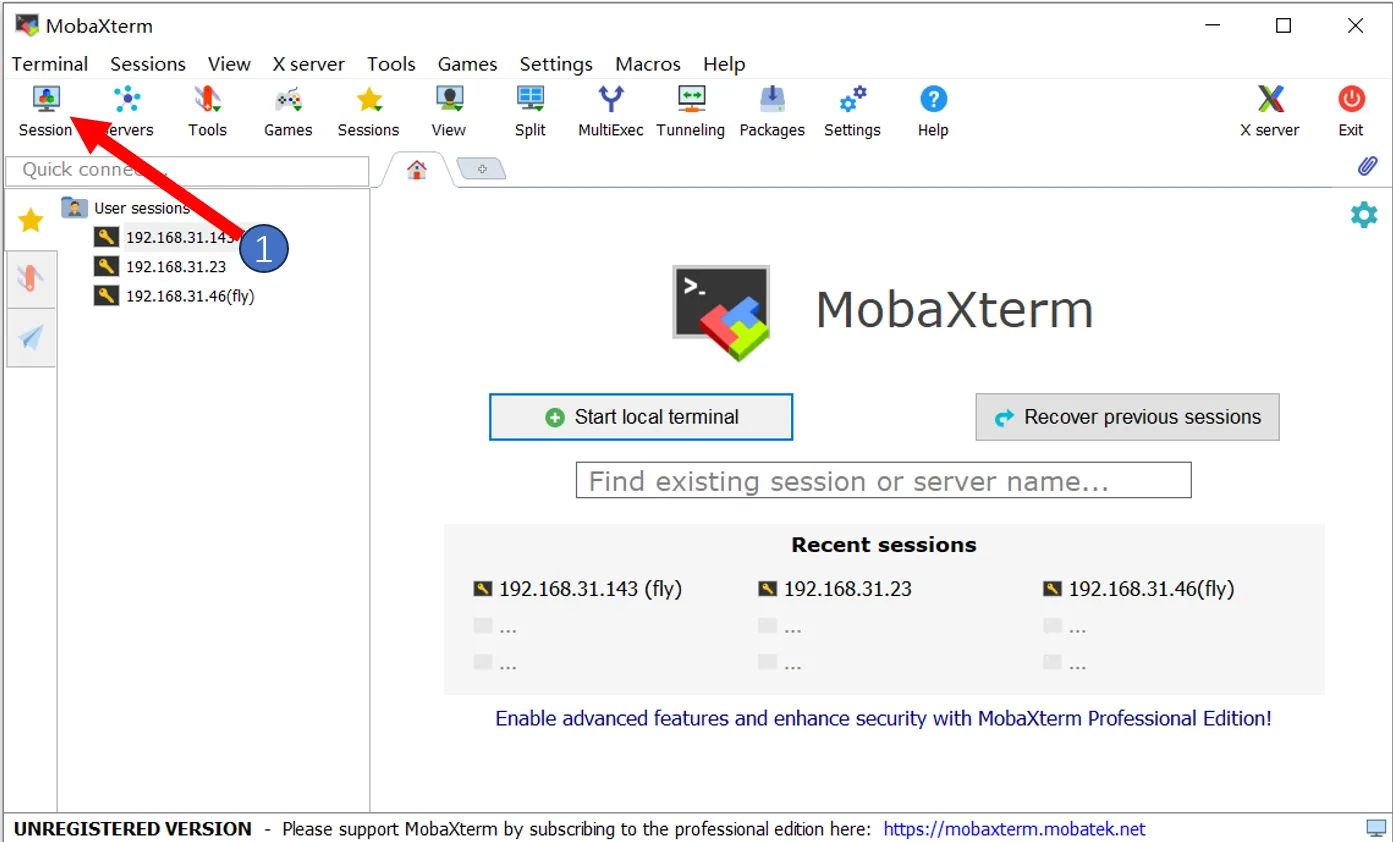Open the paper plane sidebar tab

pyautogui.click(x=31, y=338)
